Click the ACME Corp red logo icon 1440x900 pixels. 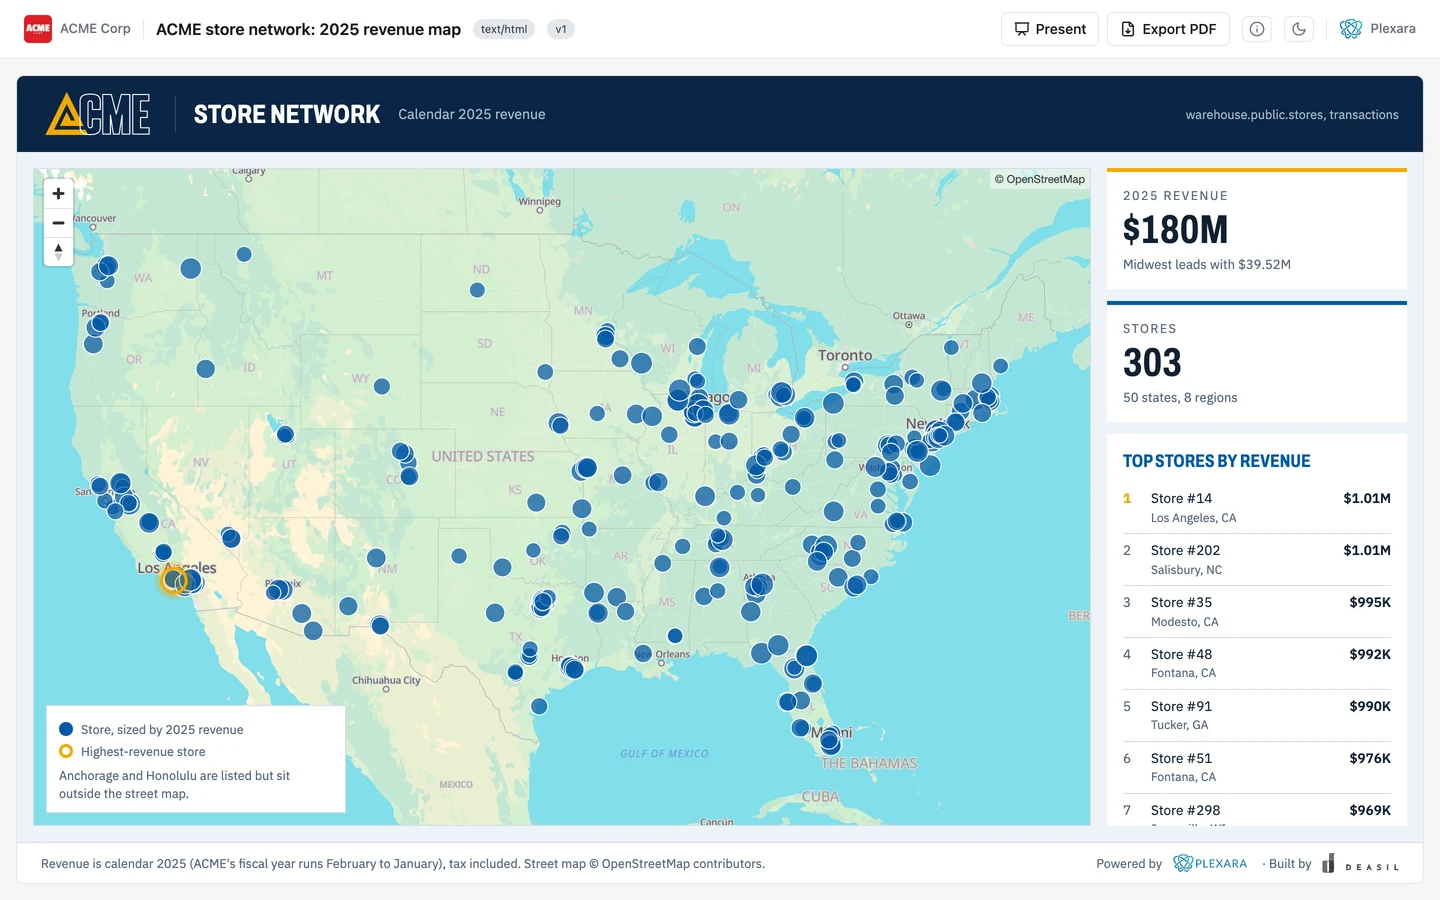coord(38,29)
